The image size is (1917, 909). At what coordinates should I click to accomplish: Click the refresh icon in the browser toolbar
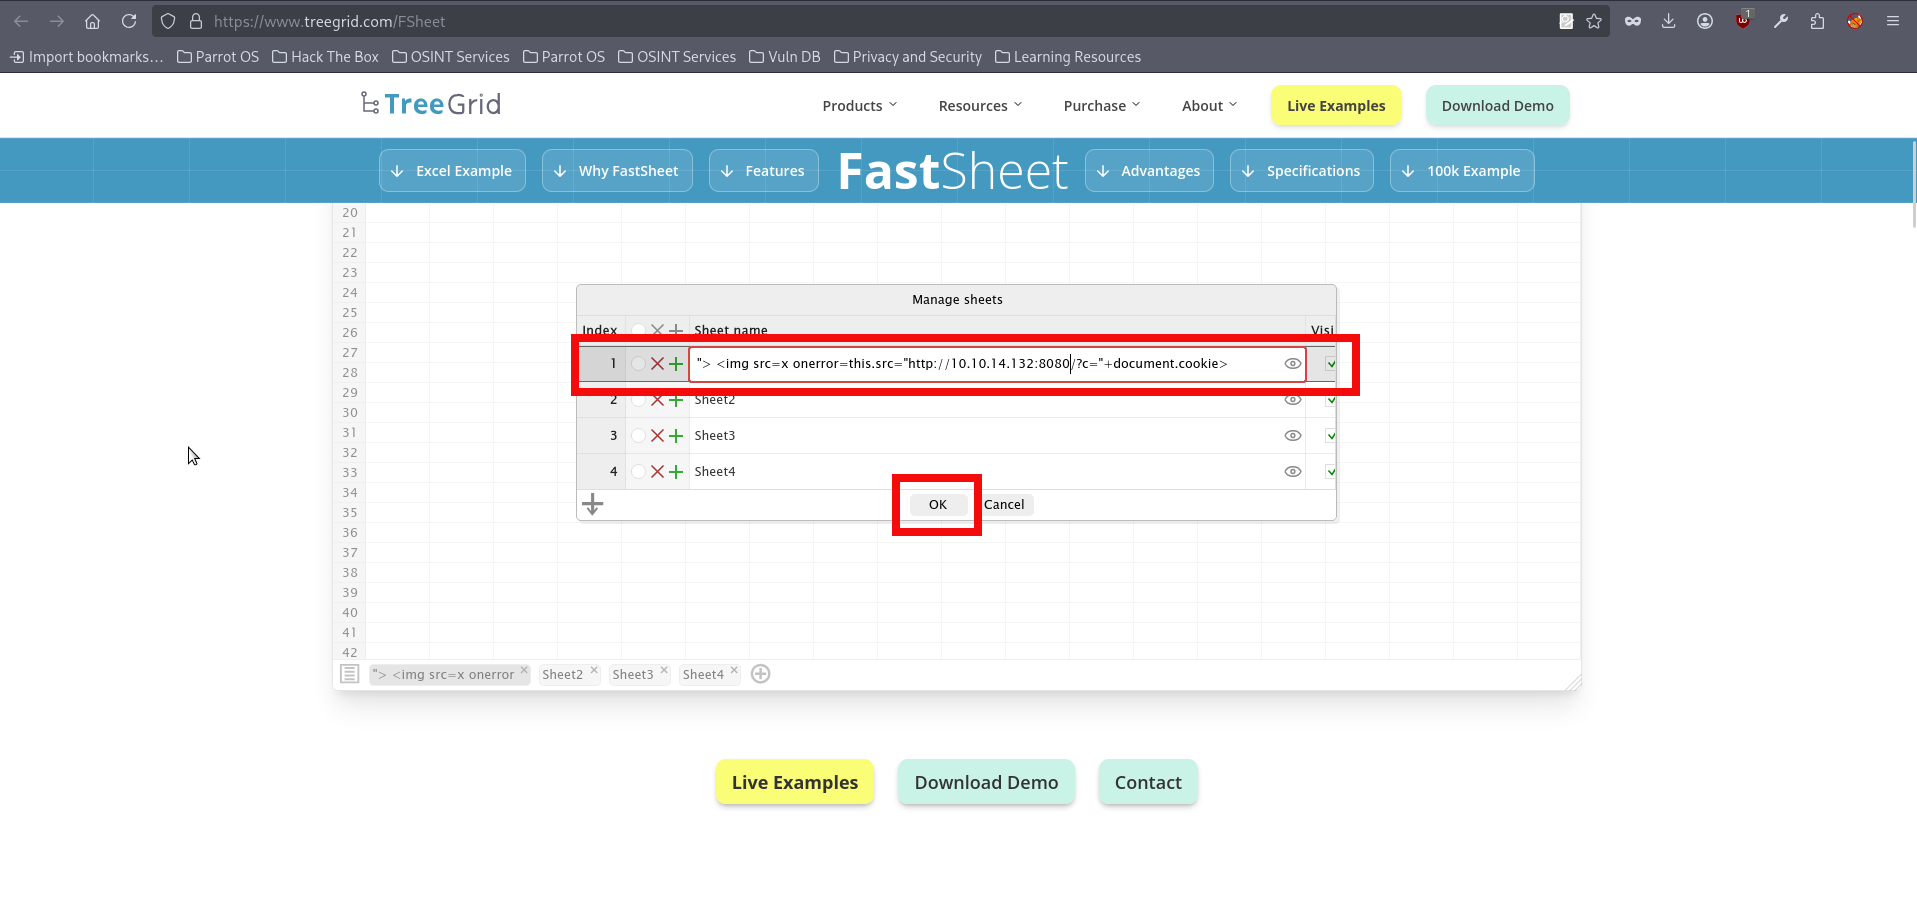click(129, 20)
